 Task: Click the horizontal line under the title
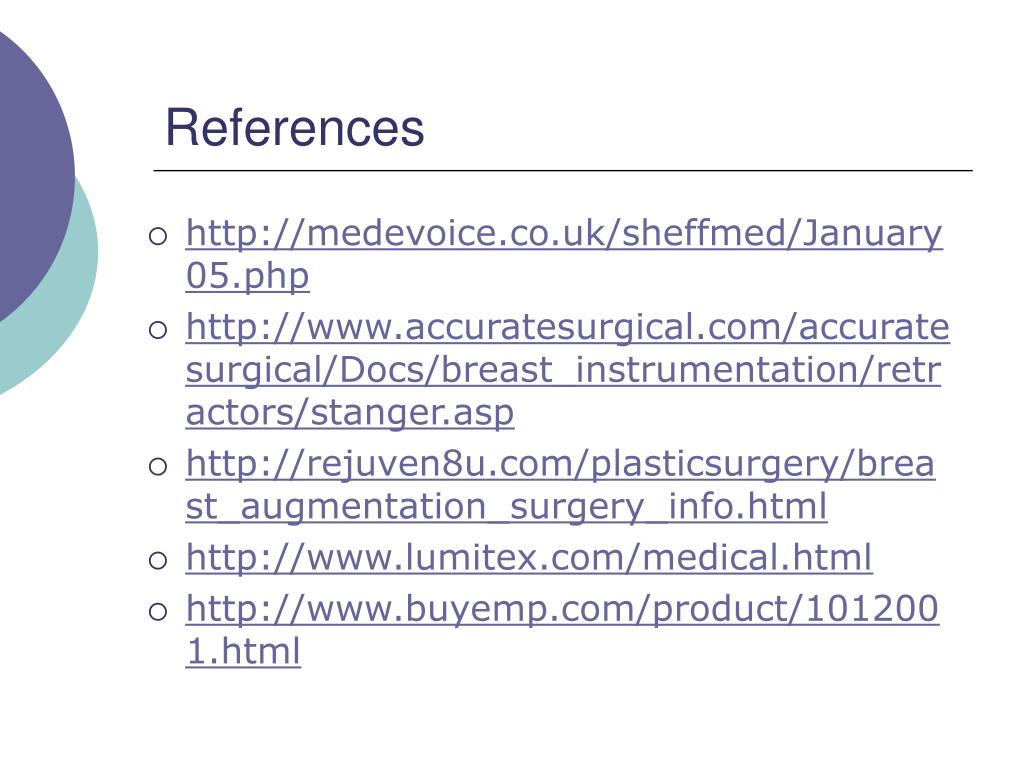click(563, 170)
